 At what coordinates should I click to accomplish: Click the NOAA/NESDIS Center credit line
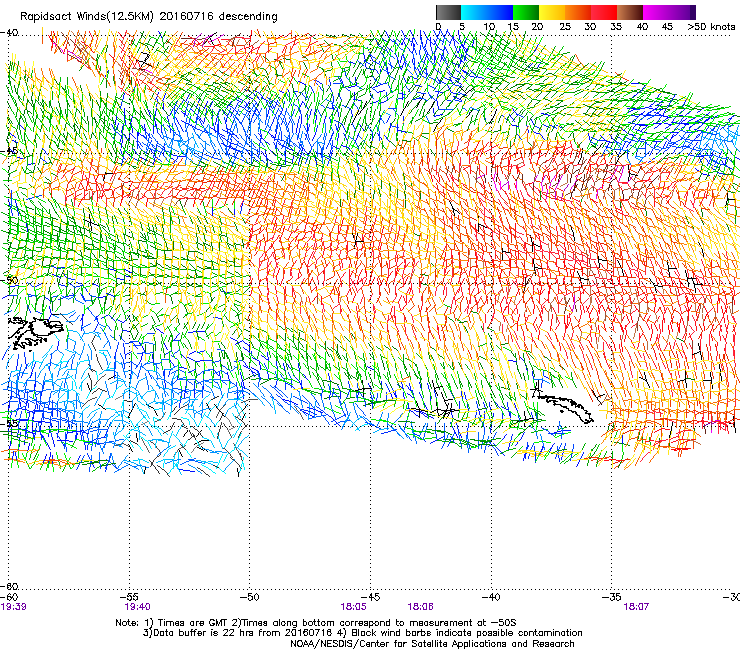click(x=432, y=644)
